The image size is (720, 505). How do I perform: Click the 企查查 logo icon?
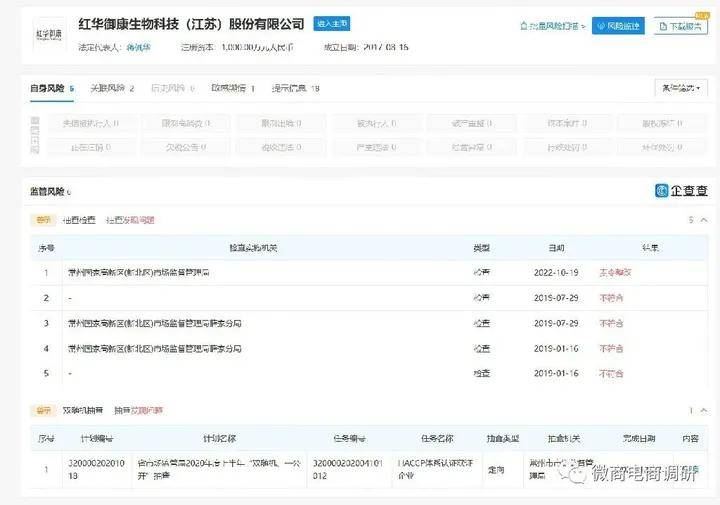(x=662, y=191)
